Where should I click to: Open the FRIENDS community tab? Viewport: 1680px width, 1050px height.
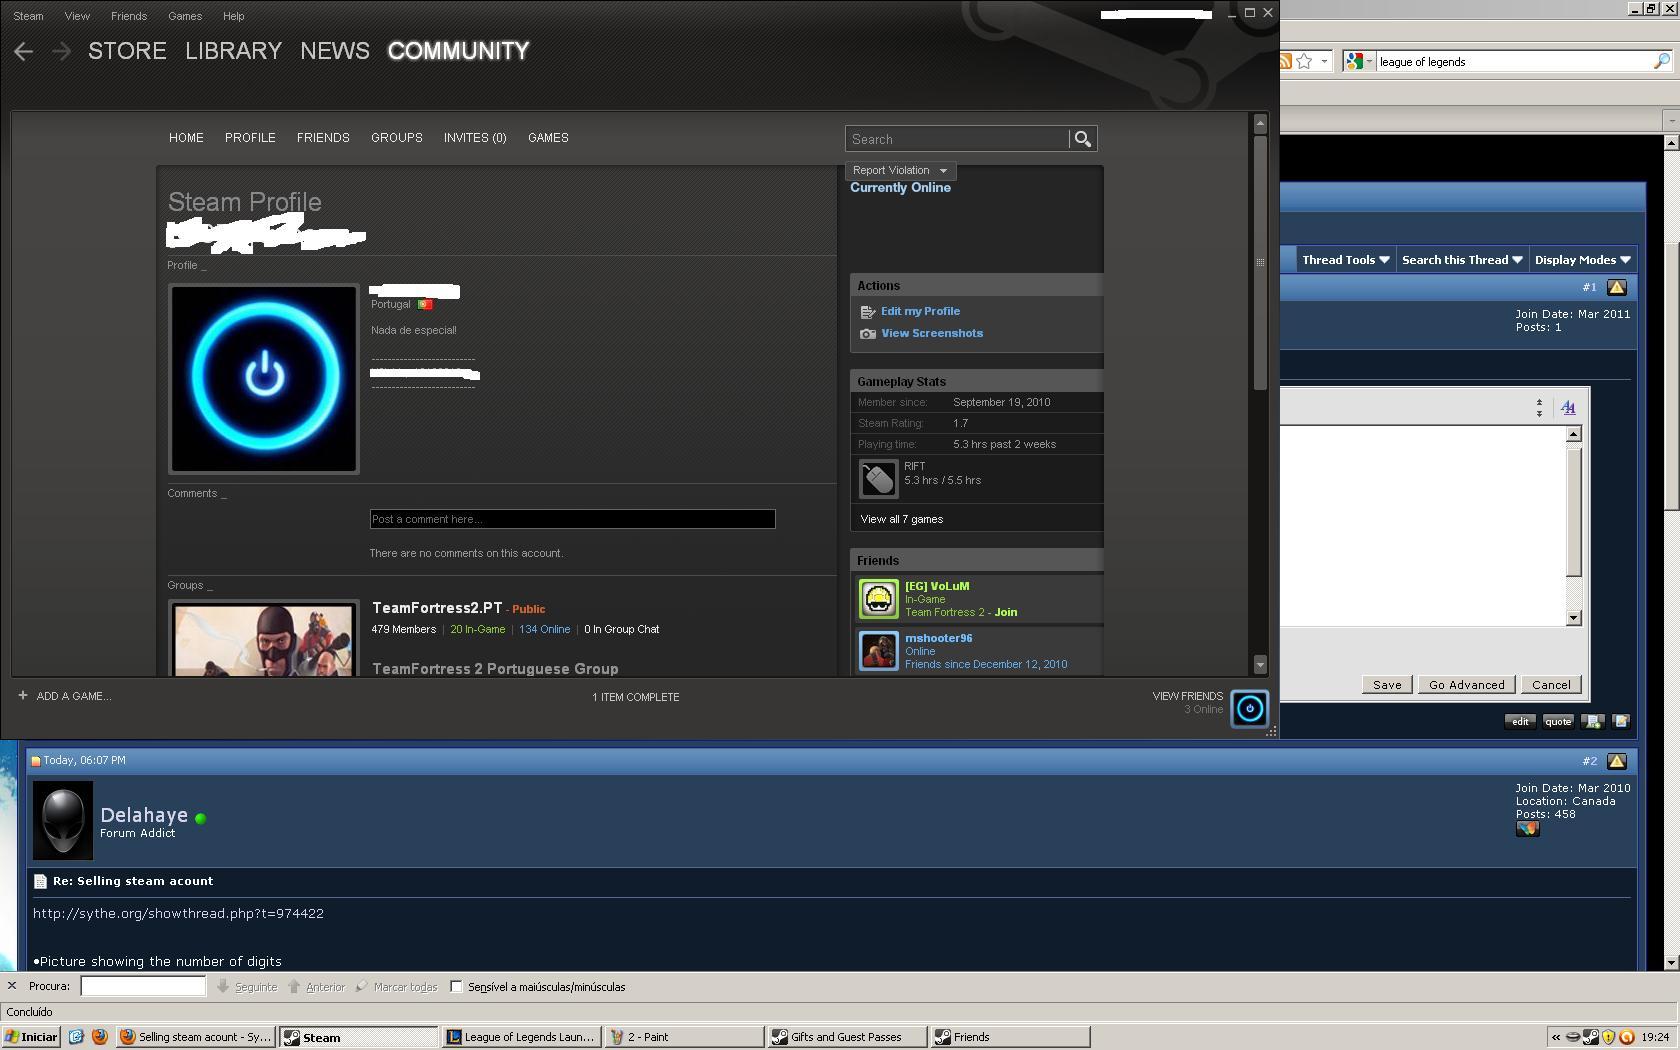point(323,138)
